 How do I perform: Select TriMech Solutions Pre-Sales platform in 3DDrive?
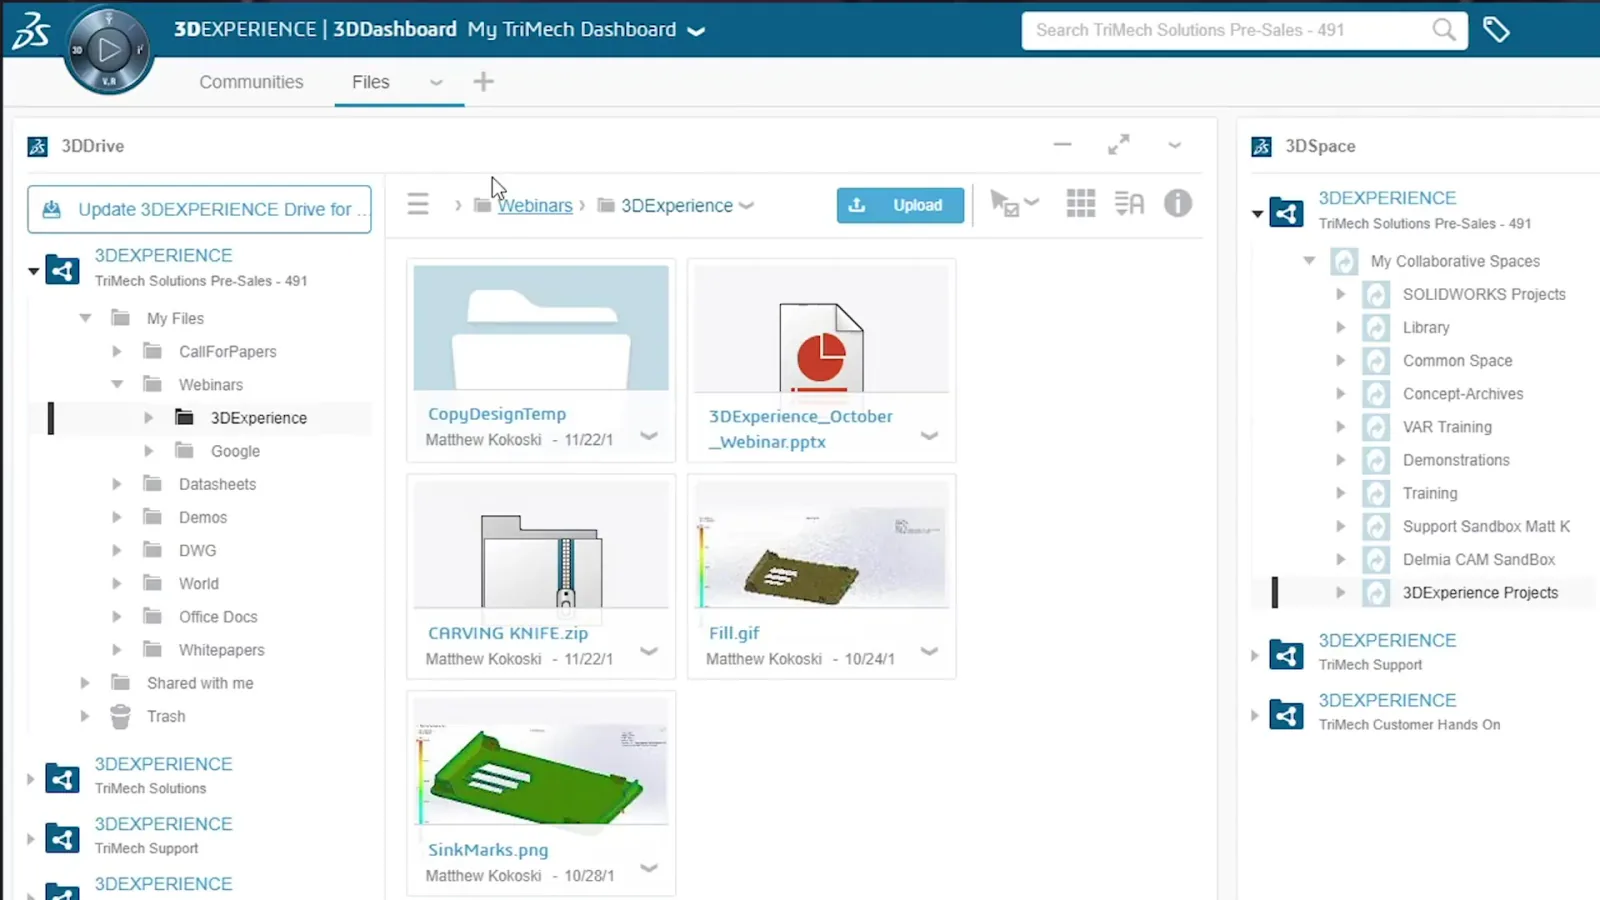pos(200,267)
